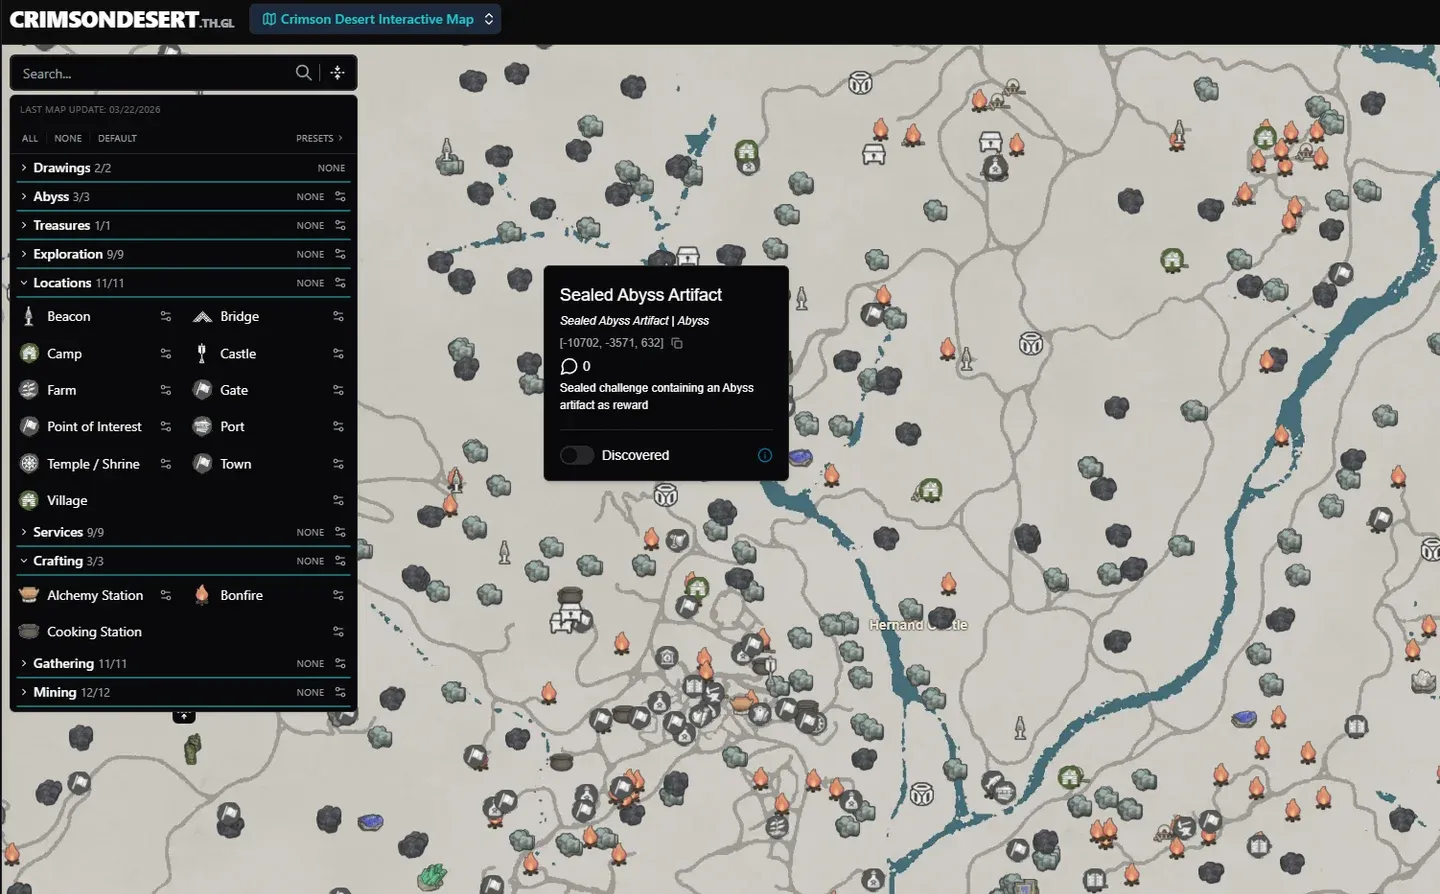Toggle the Discovered switch
The height and width of the screenshot is (894, 1440).
coord(577,455)
